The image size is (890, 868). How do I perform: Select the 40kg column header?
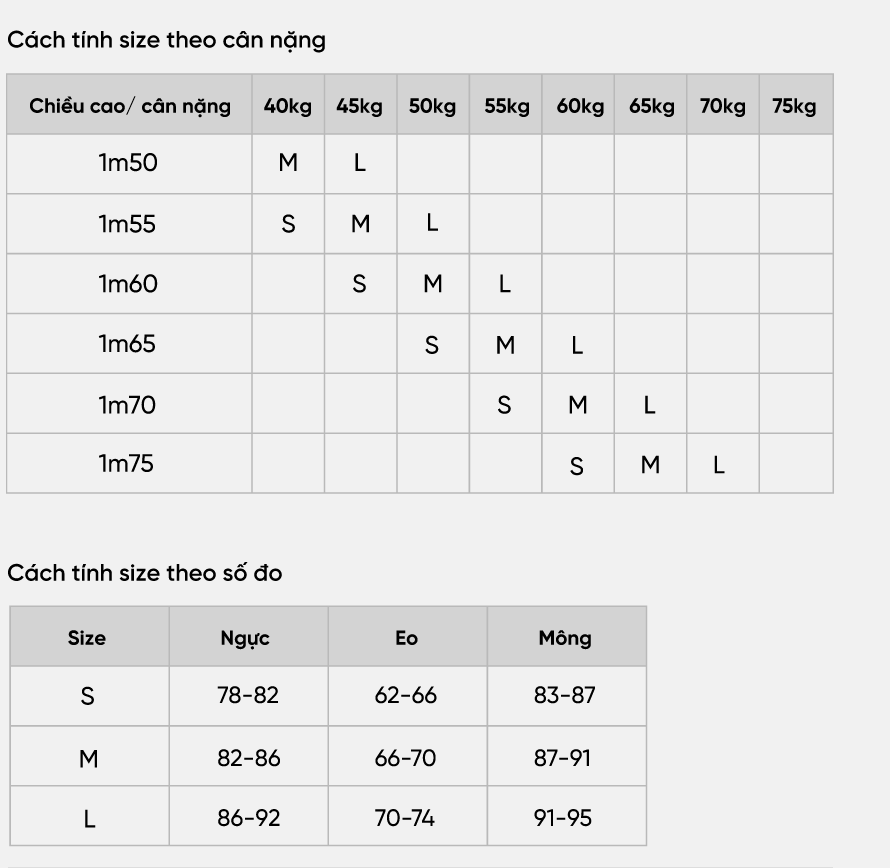[x=288, y=104]
